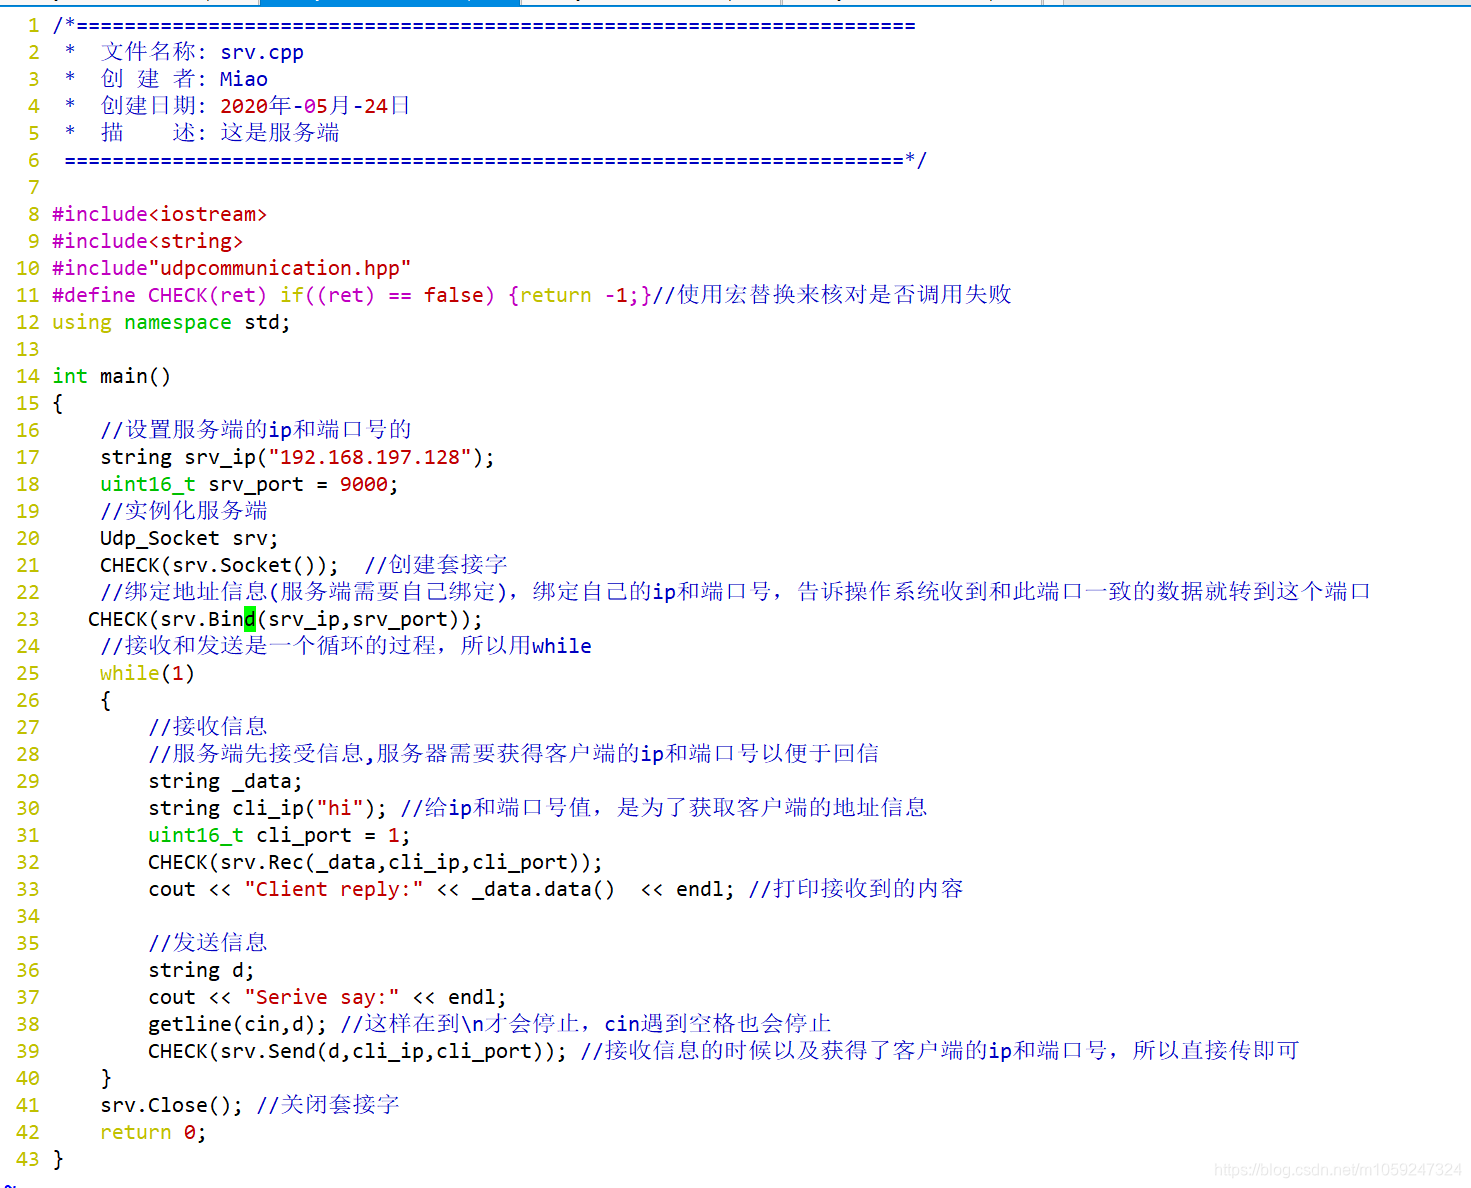The image size is (1471, 1188).
Task: Click the comment '//使用宏替换来核对是否调用失败'
Action: click(x=832, y=295)
